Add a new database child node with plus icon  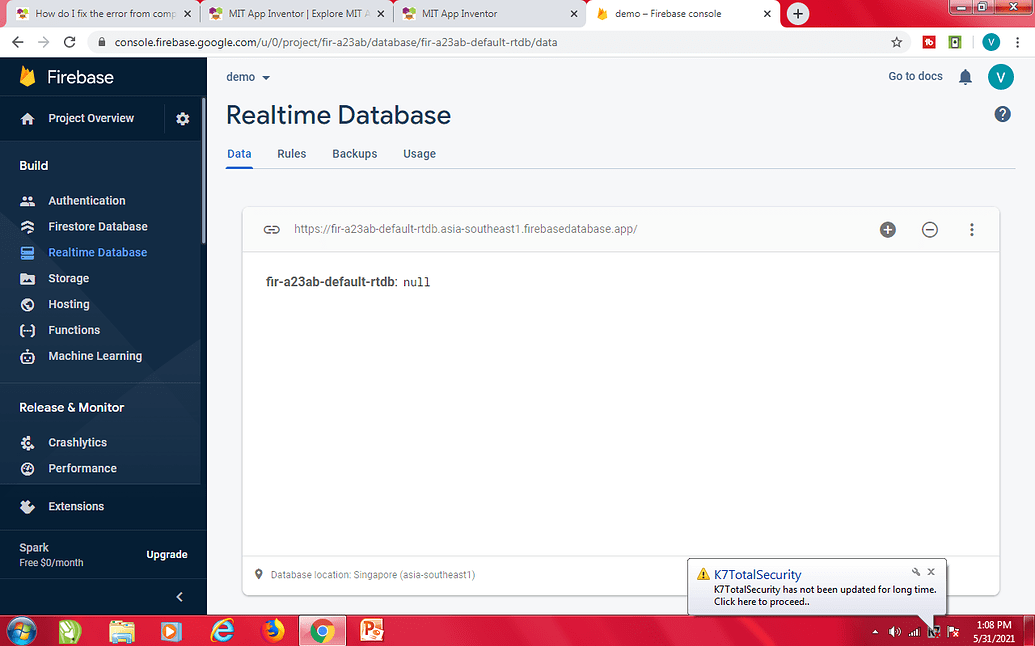(887, 229)
